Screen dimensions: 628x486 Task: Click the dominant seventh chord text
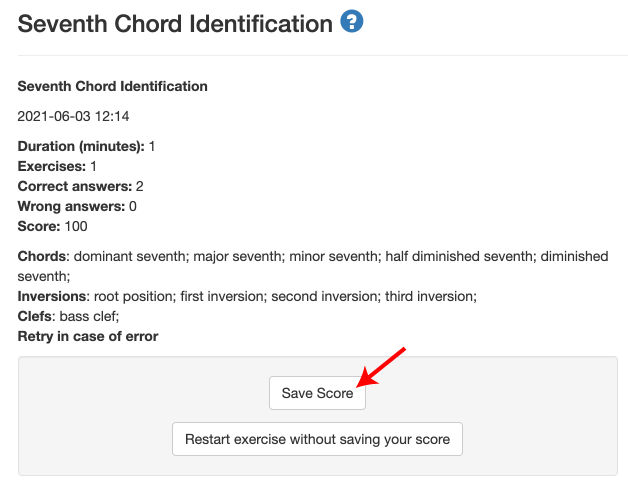[131, 256]
